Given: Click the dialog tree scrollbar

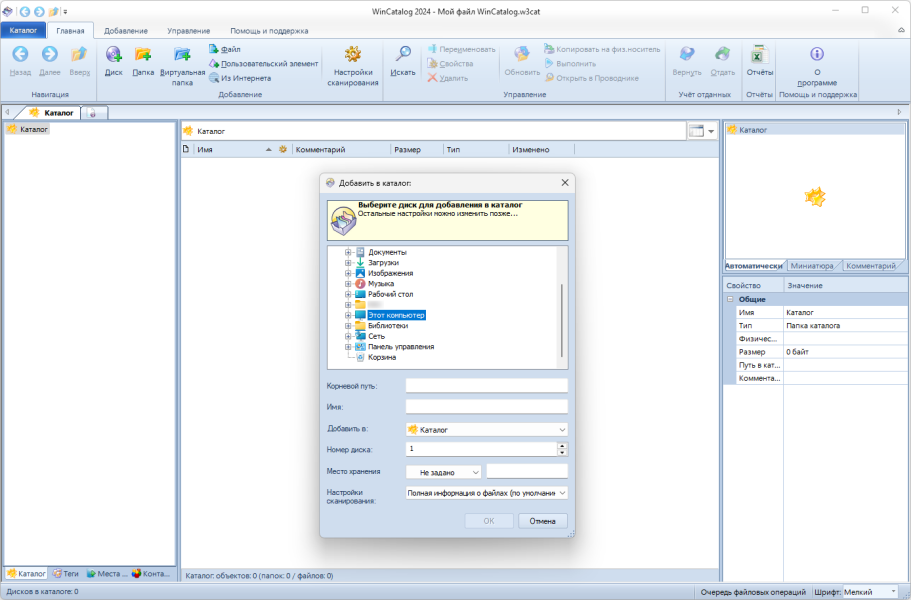Looking at the screenshot, I should click(561, 321).
